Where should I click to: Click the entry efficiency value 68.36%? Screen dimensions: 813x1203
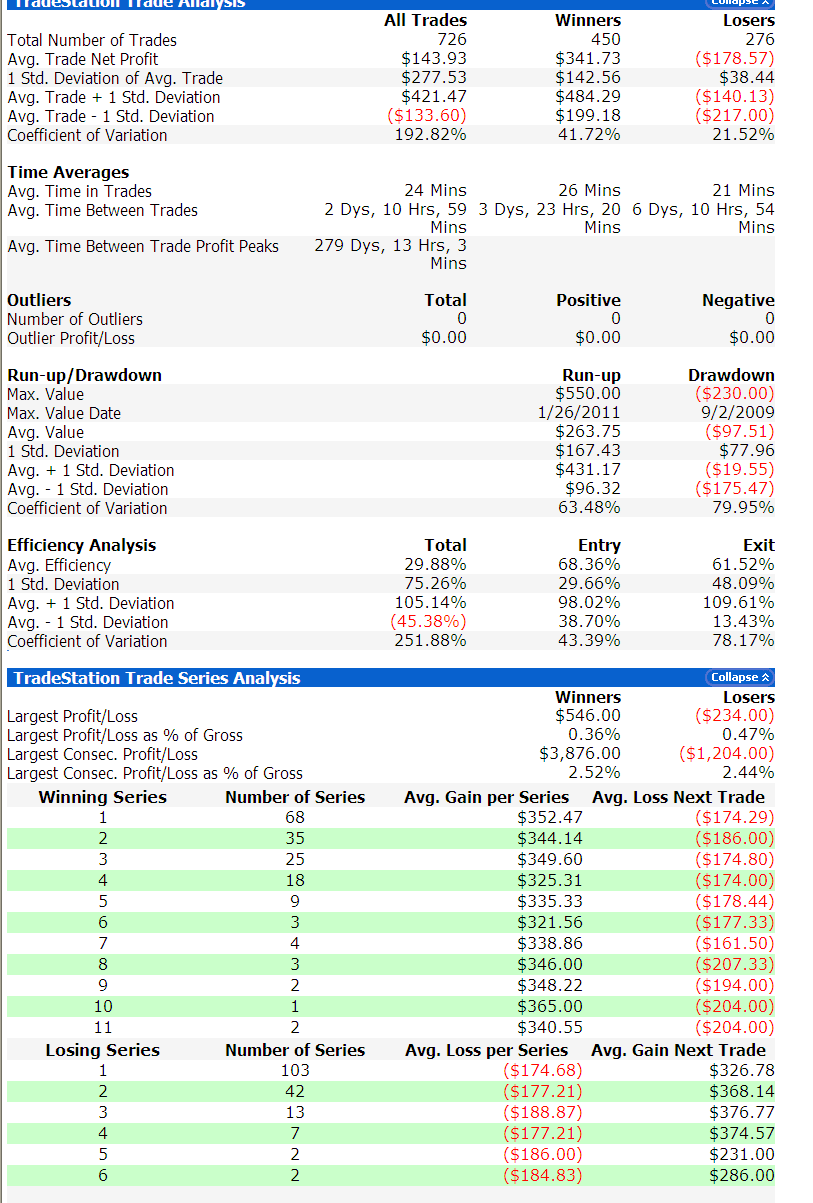589,565
